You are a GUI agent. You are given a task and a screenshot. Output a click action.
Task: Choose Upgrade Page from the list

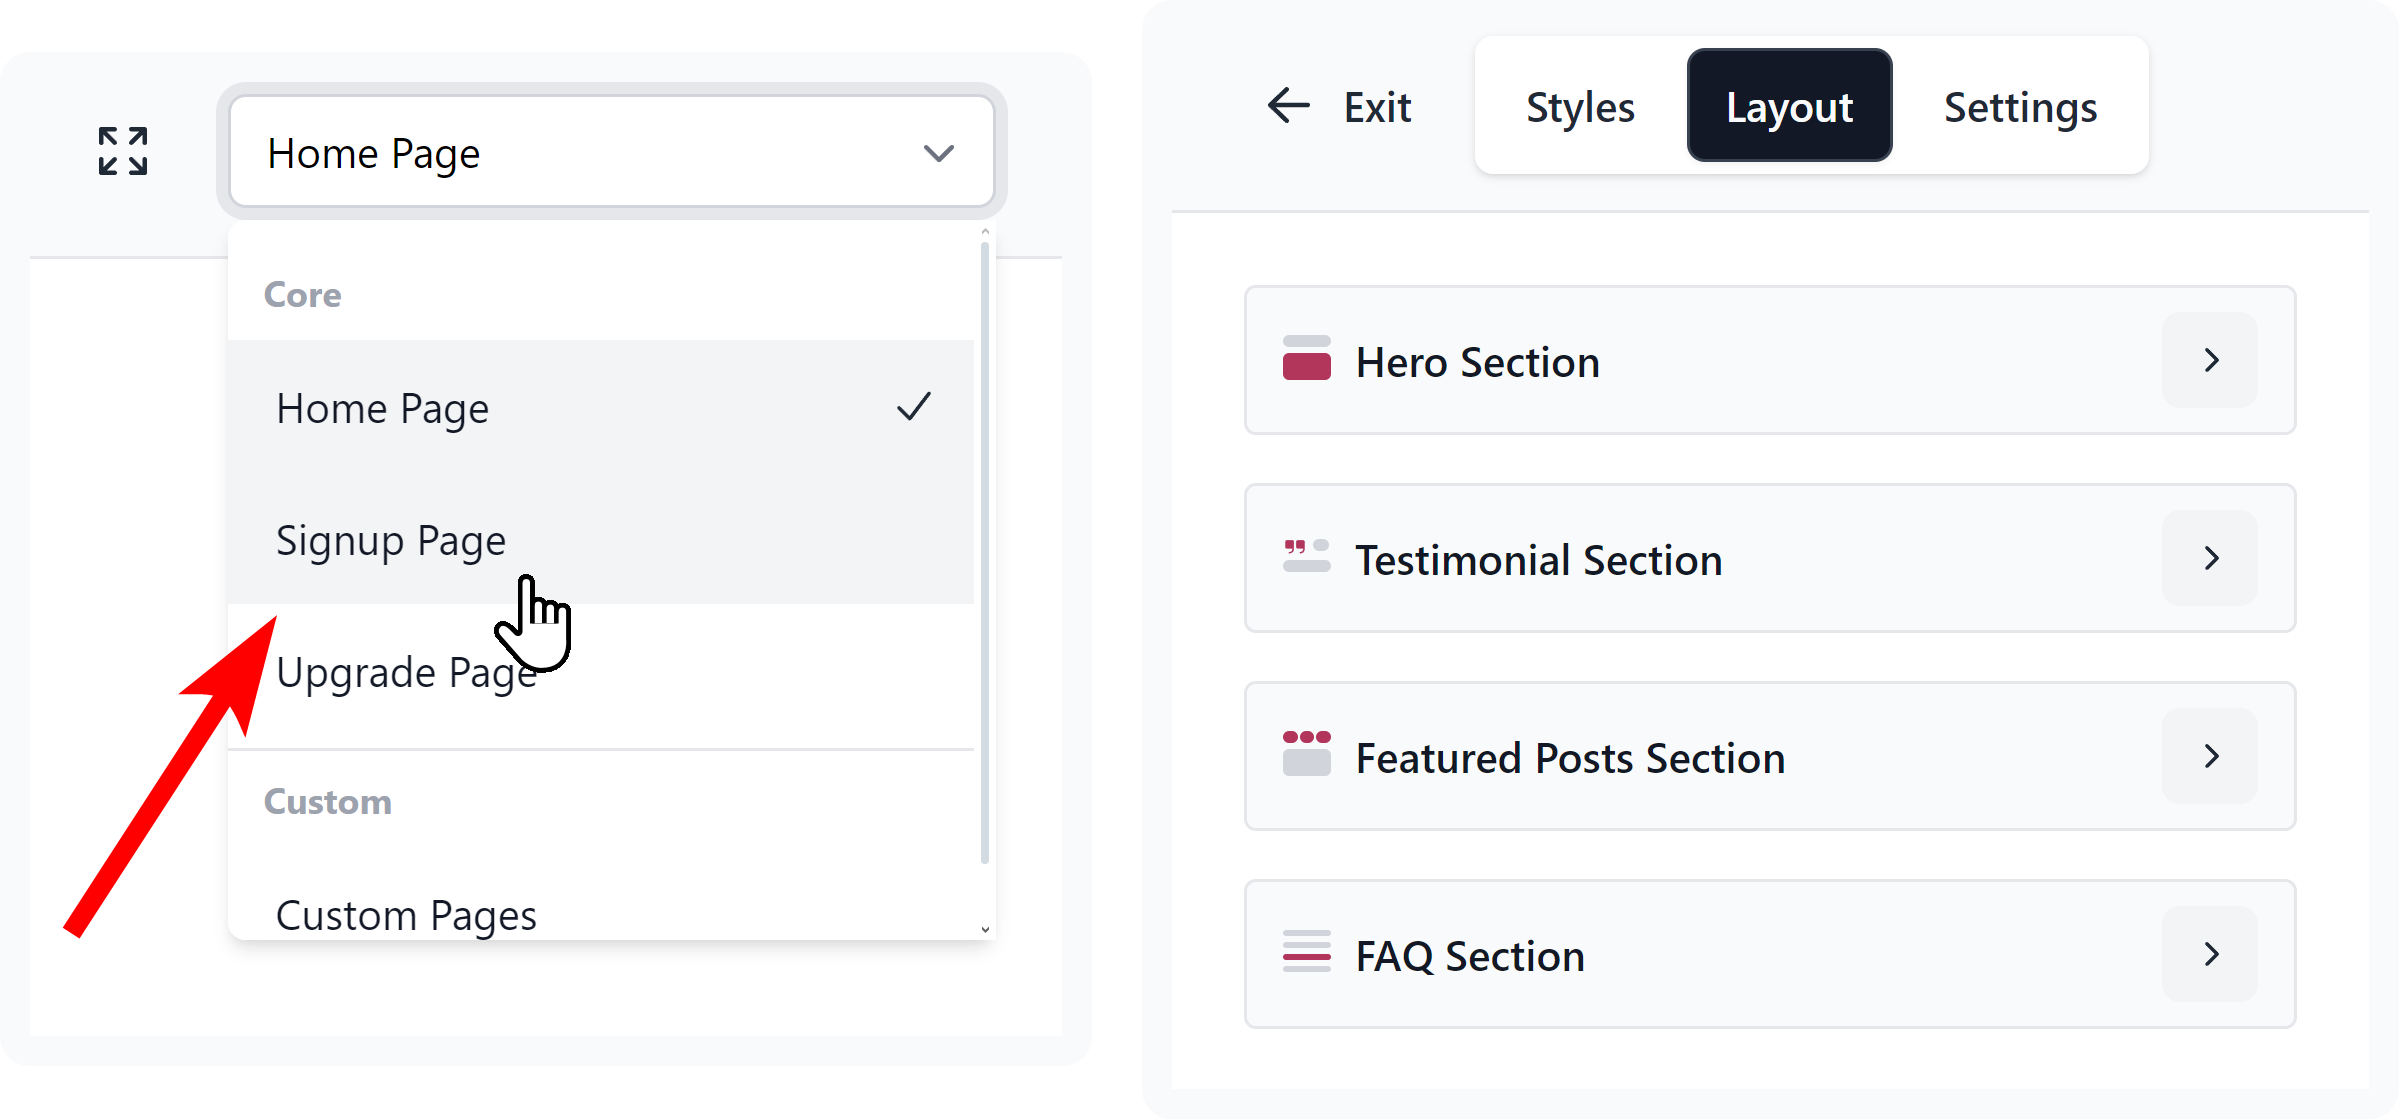pos(405,673)
